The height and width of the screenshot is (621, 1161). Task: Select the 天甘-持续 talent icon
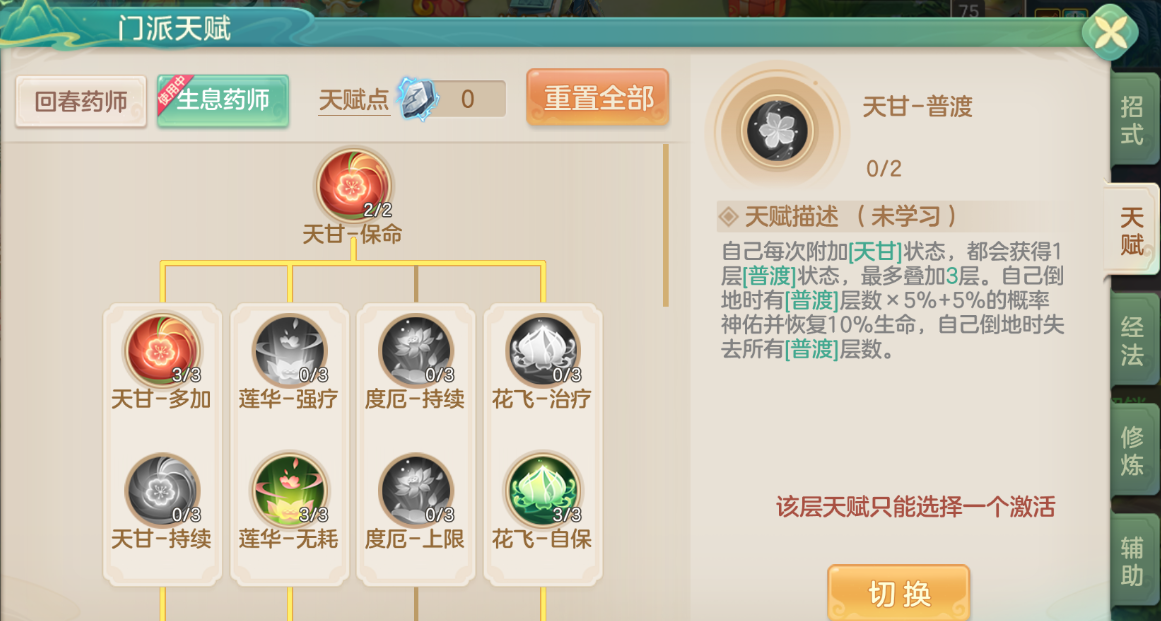coord(162,490)
